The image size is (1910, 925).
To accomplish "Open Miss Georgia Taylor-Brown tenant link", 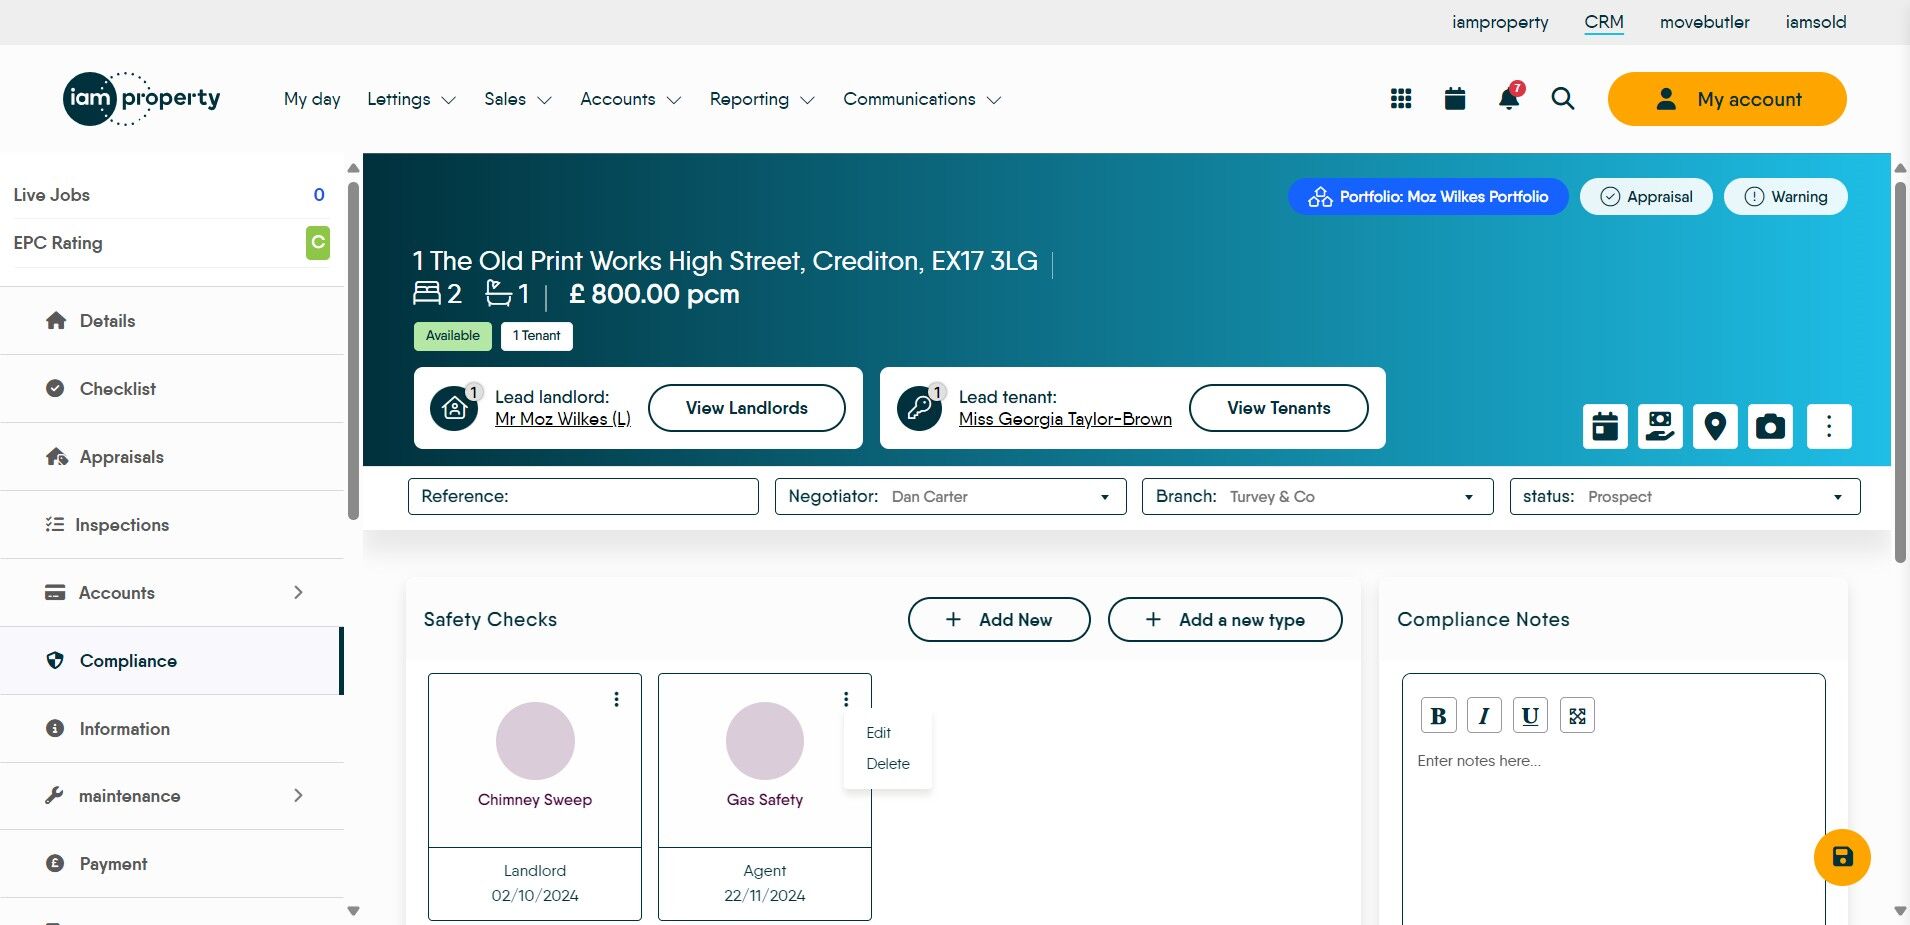I will 1065,419.
